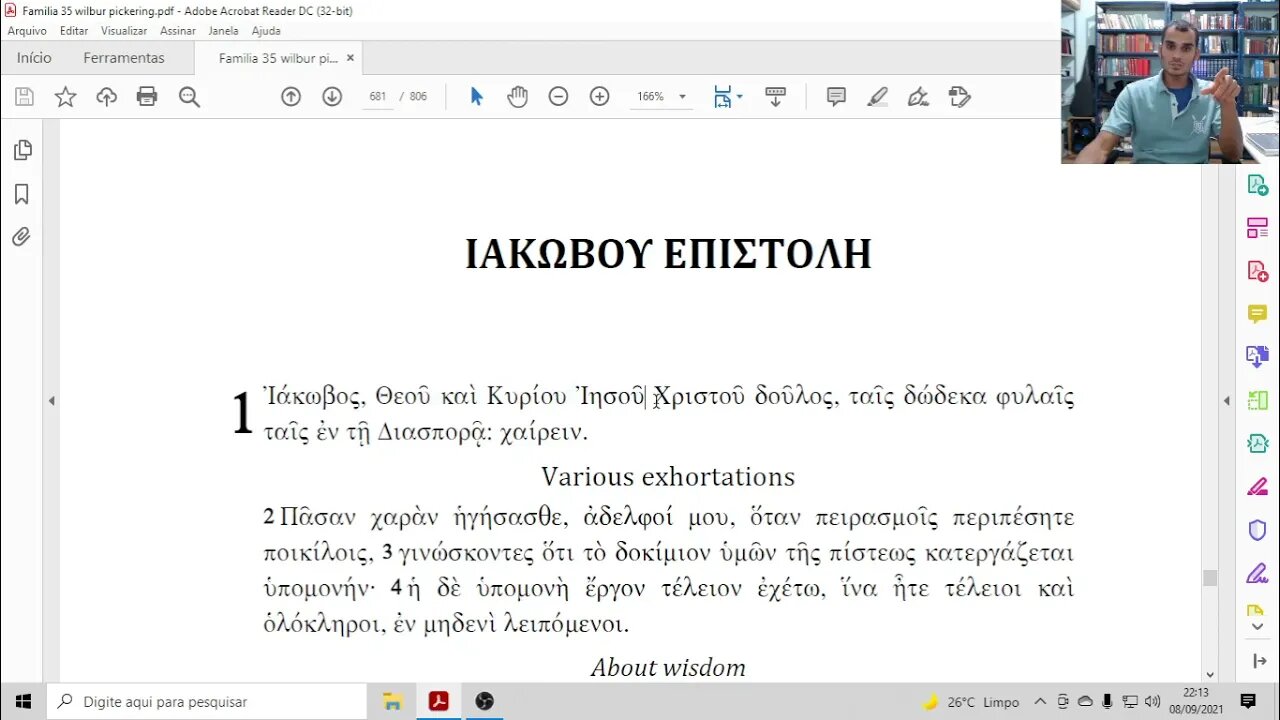Zoom out with the minus icon
Viewport: 1280px width, 720px height.
pyautogui.click(x=558, y=97)
